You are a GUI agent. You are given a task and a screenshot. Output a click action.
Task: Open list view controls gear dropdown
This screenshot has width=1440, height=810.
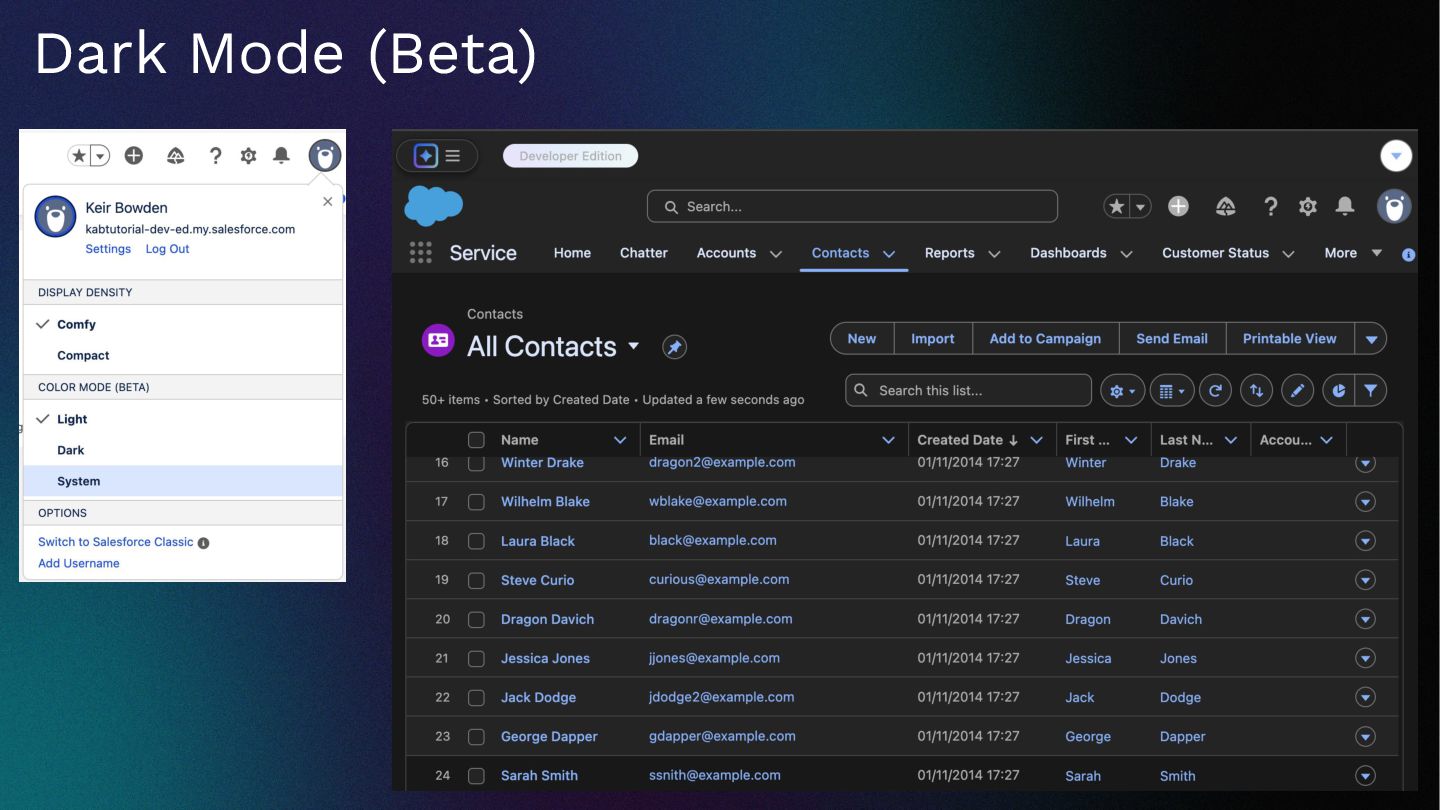tap(1123, 390)
